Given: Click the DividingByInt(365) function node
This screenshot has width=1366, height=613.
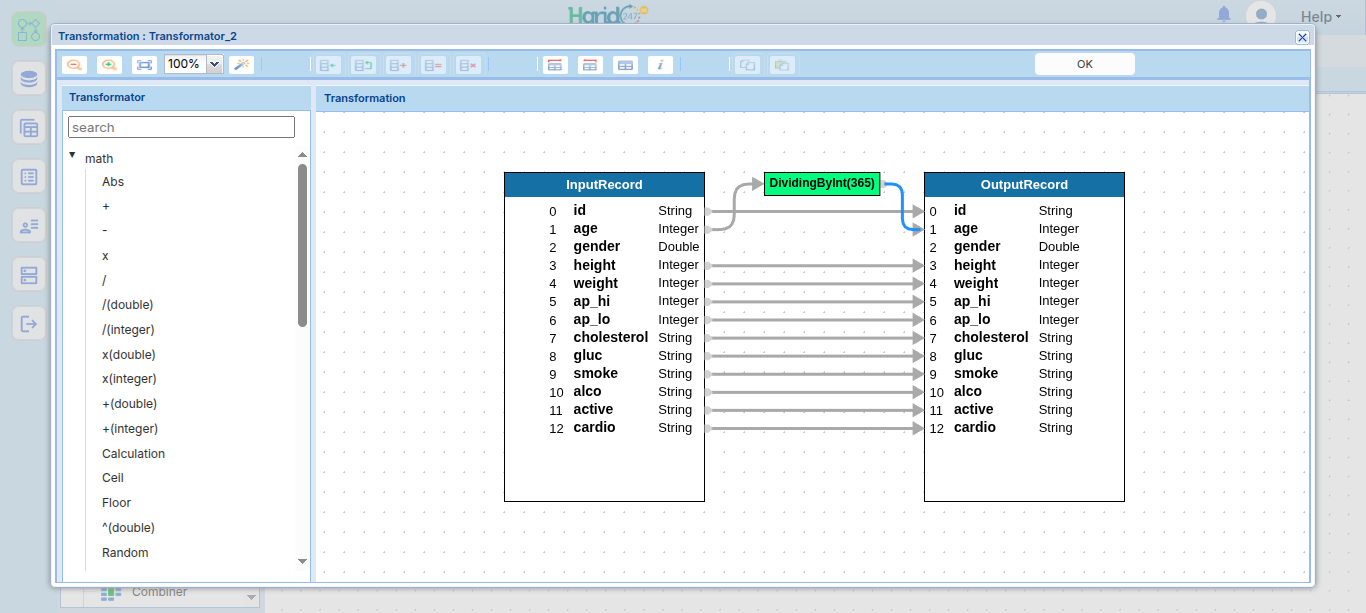Looking at the screenshot, I should 822,184.
